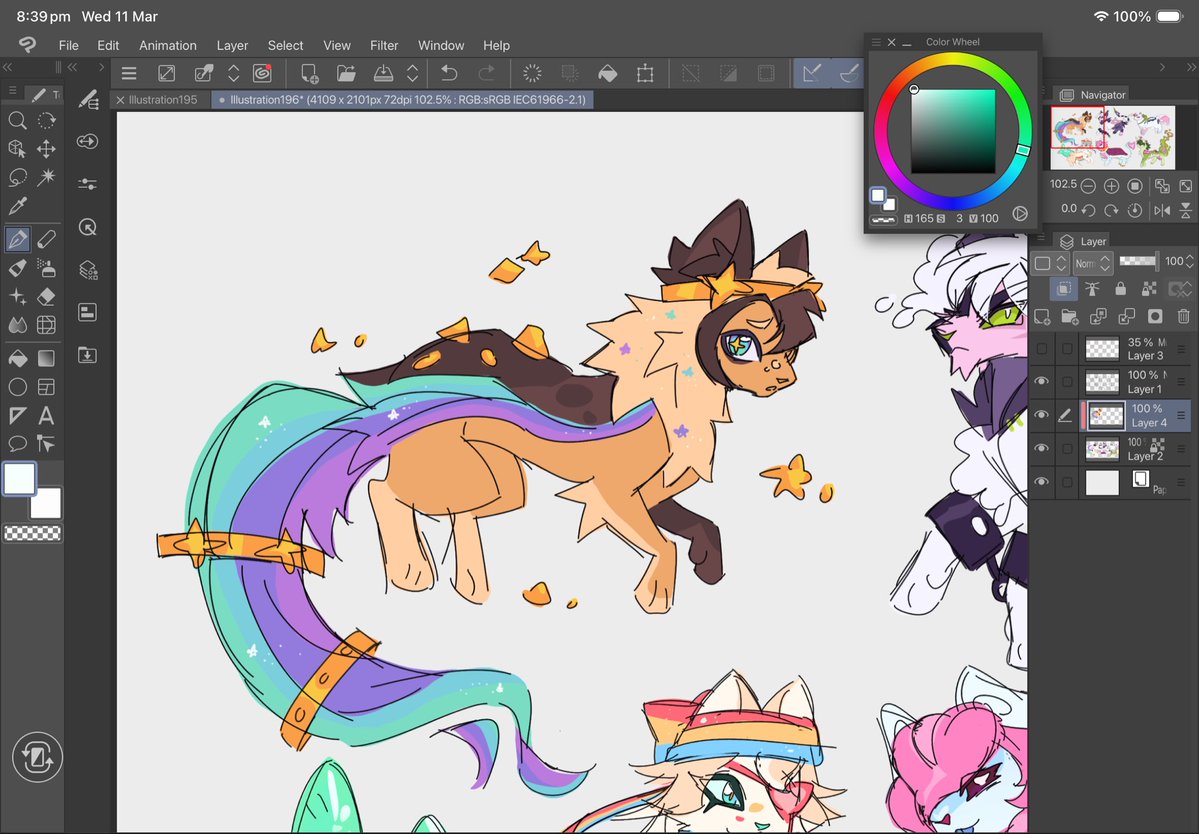Image resolution: width=1199 pixels, height=834 pixels.
Task: Choose the Text tool
Action: coord(47,415)
